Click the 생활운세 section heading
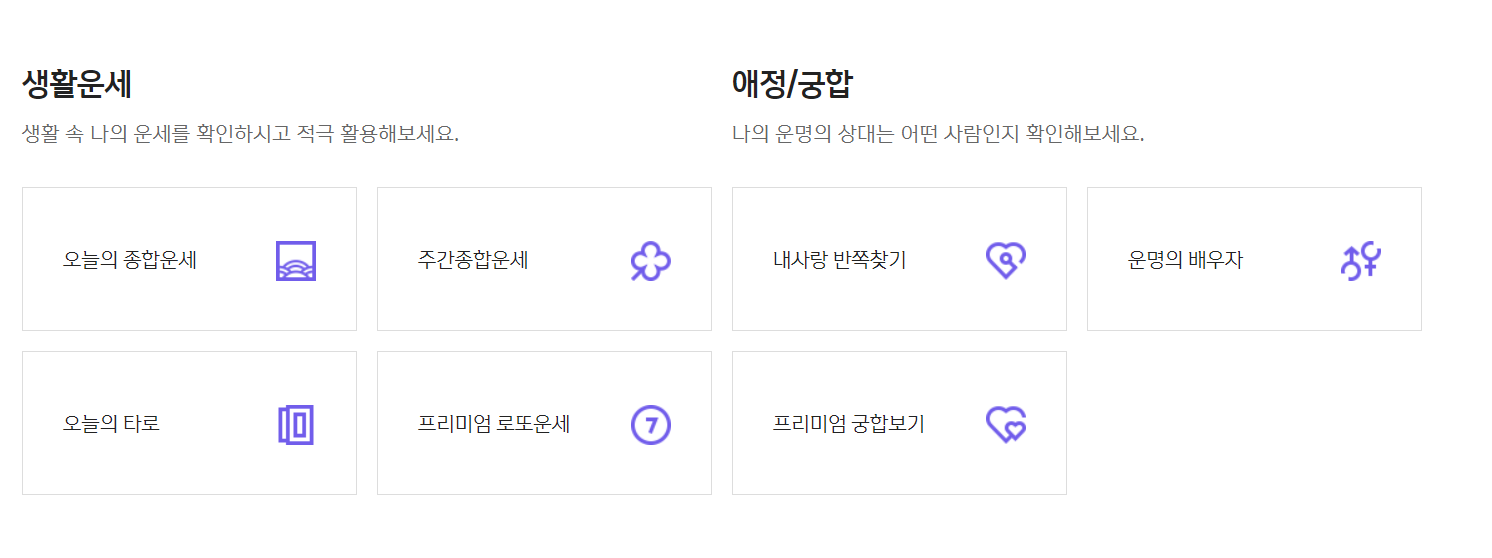This screenshot has height=558, width=1492. pos(77,85)
